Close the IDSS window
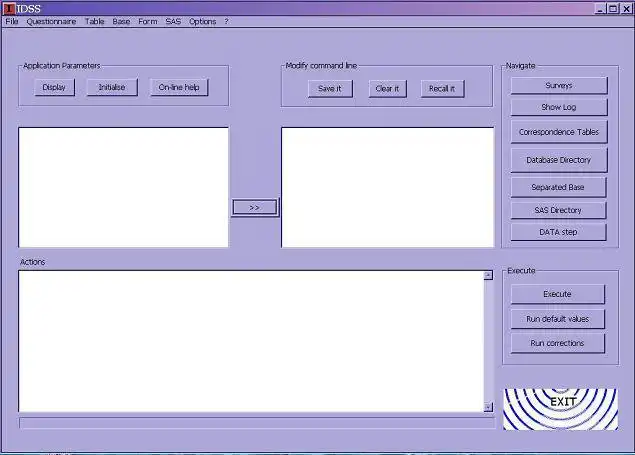Viewport: 635px width, 455px height. (x=626, y=9)
